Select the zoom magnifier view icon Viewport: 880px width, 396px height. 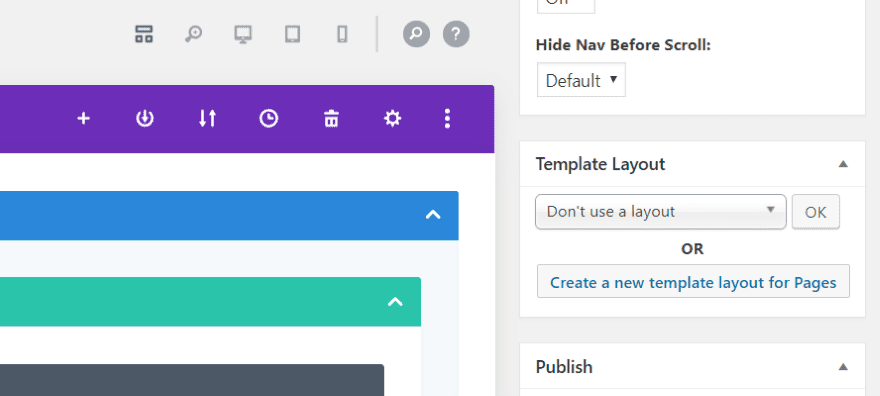pyautogui.click(x=193, y=34)
